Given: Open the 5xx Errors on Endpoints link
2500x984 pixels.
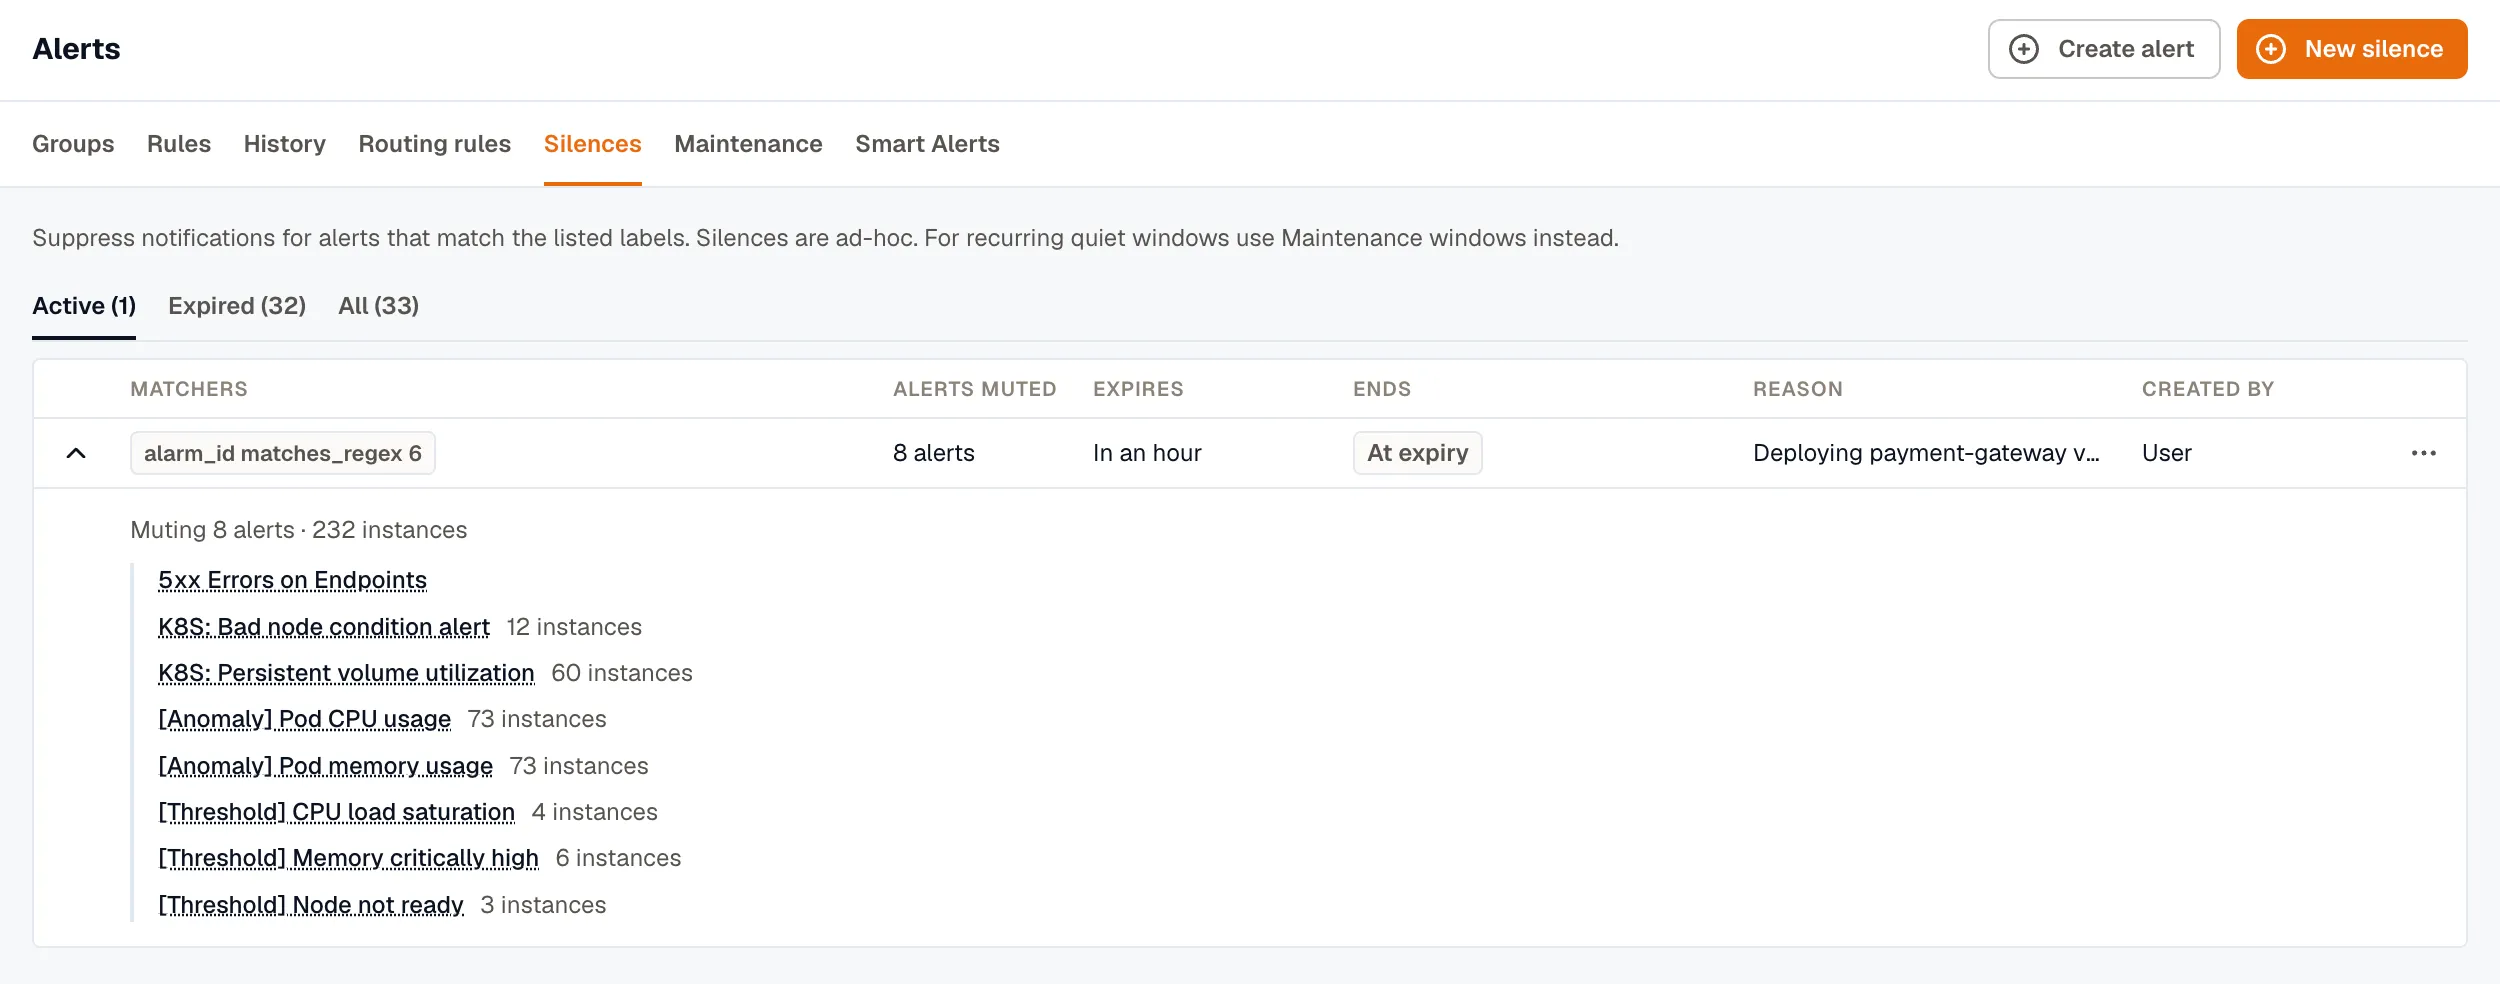Looking at the screenshot, I should (x=293, y=580).
